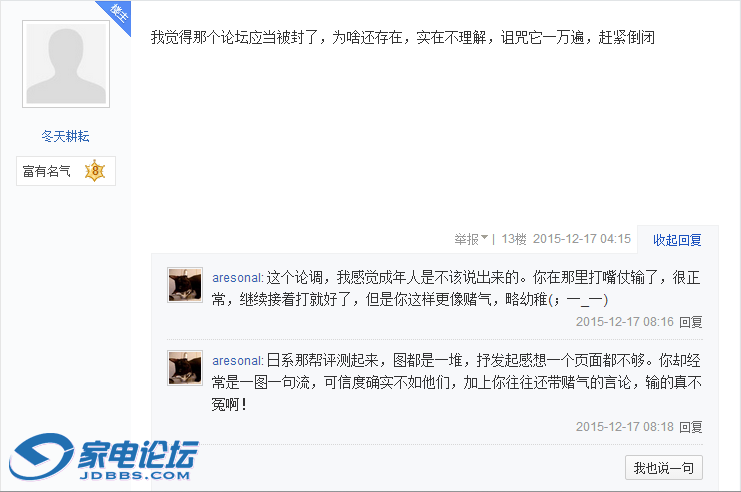Click aresonal's avatar in the second reply
Viewport: 741px width, 492px height.
click(185, 368)
